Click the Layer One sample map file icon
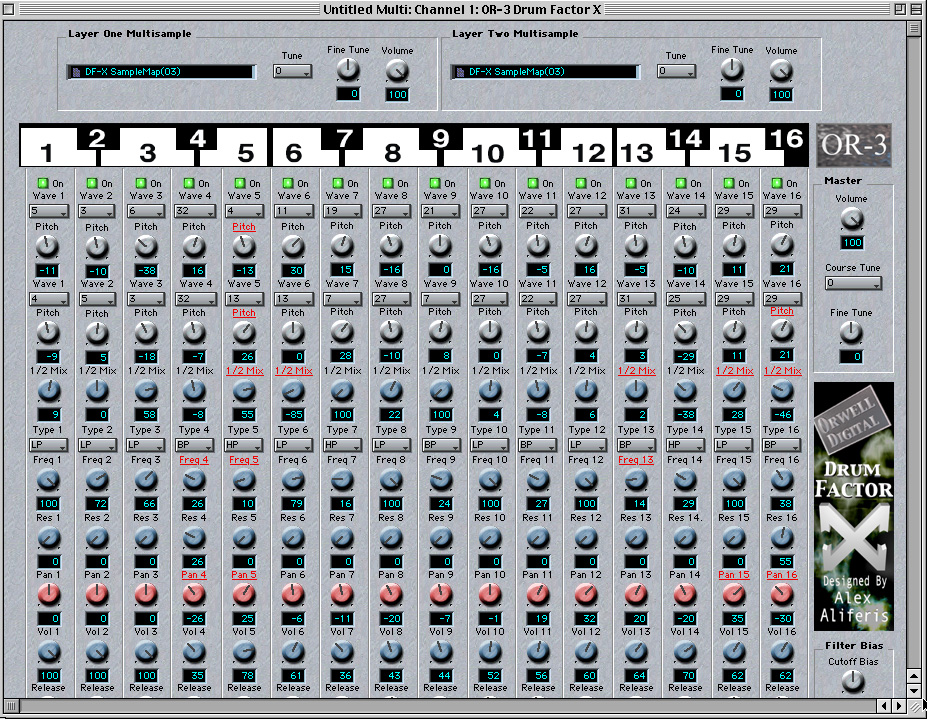This screenshot has width=927, height=719. tap(73, 72)
